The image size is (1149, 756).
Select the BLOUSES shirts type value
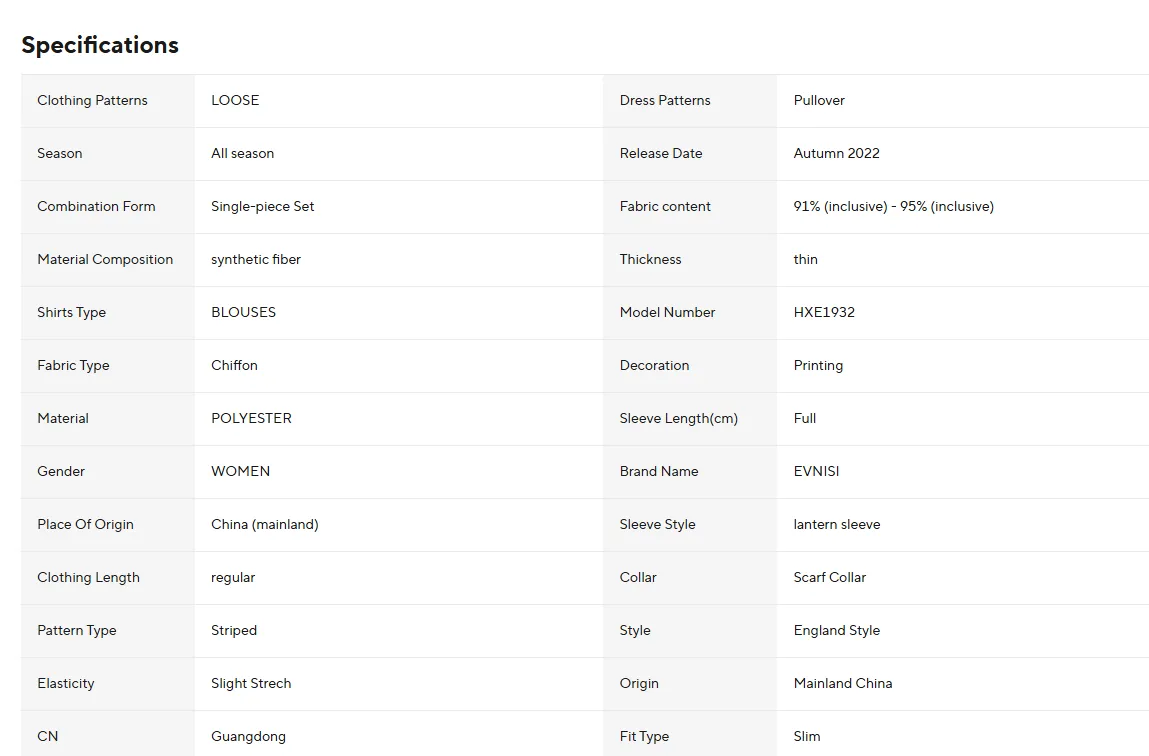click(243, 312)
